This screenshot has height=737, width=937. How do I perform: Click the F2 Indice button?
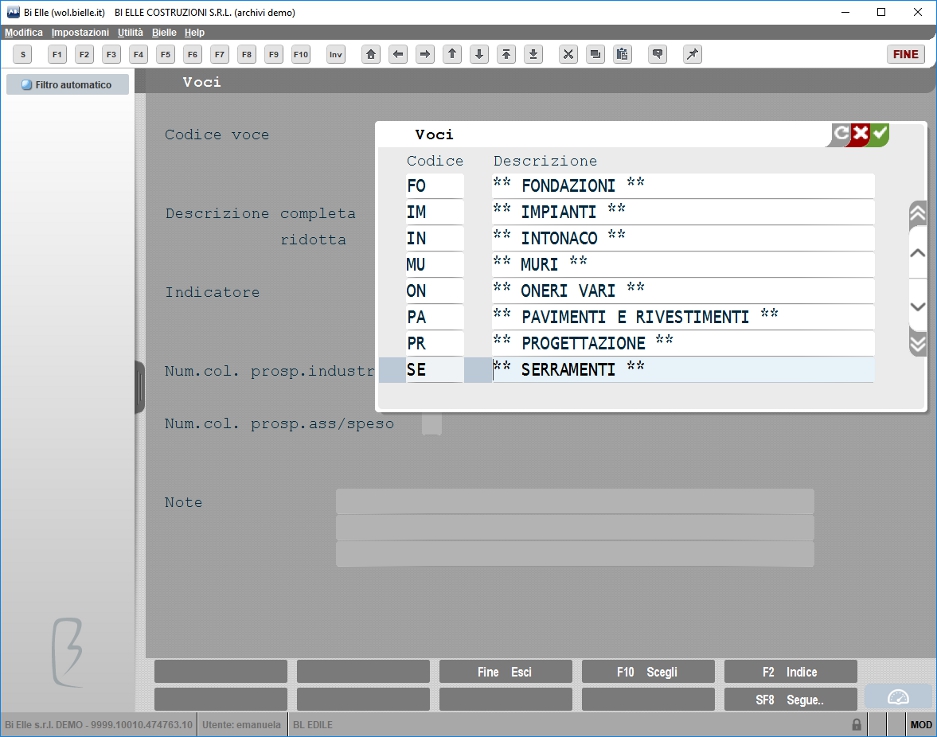791,672
